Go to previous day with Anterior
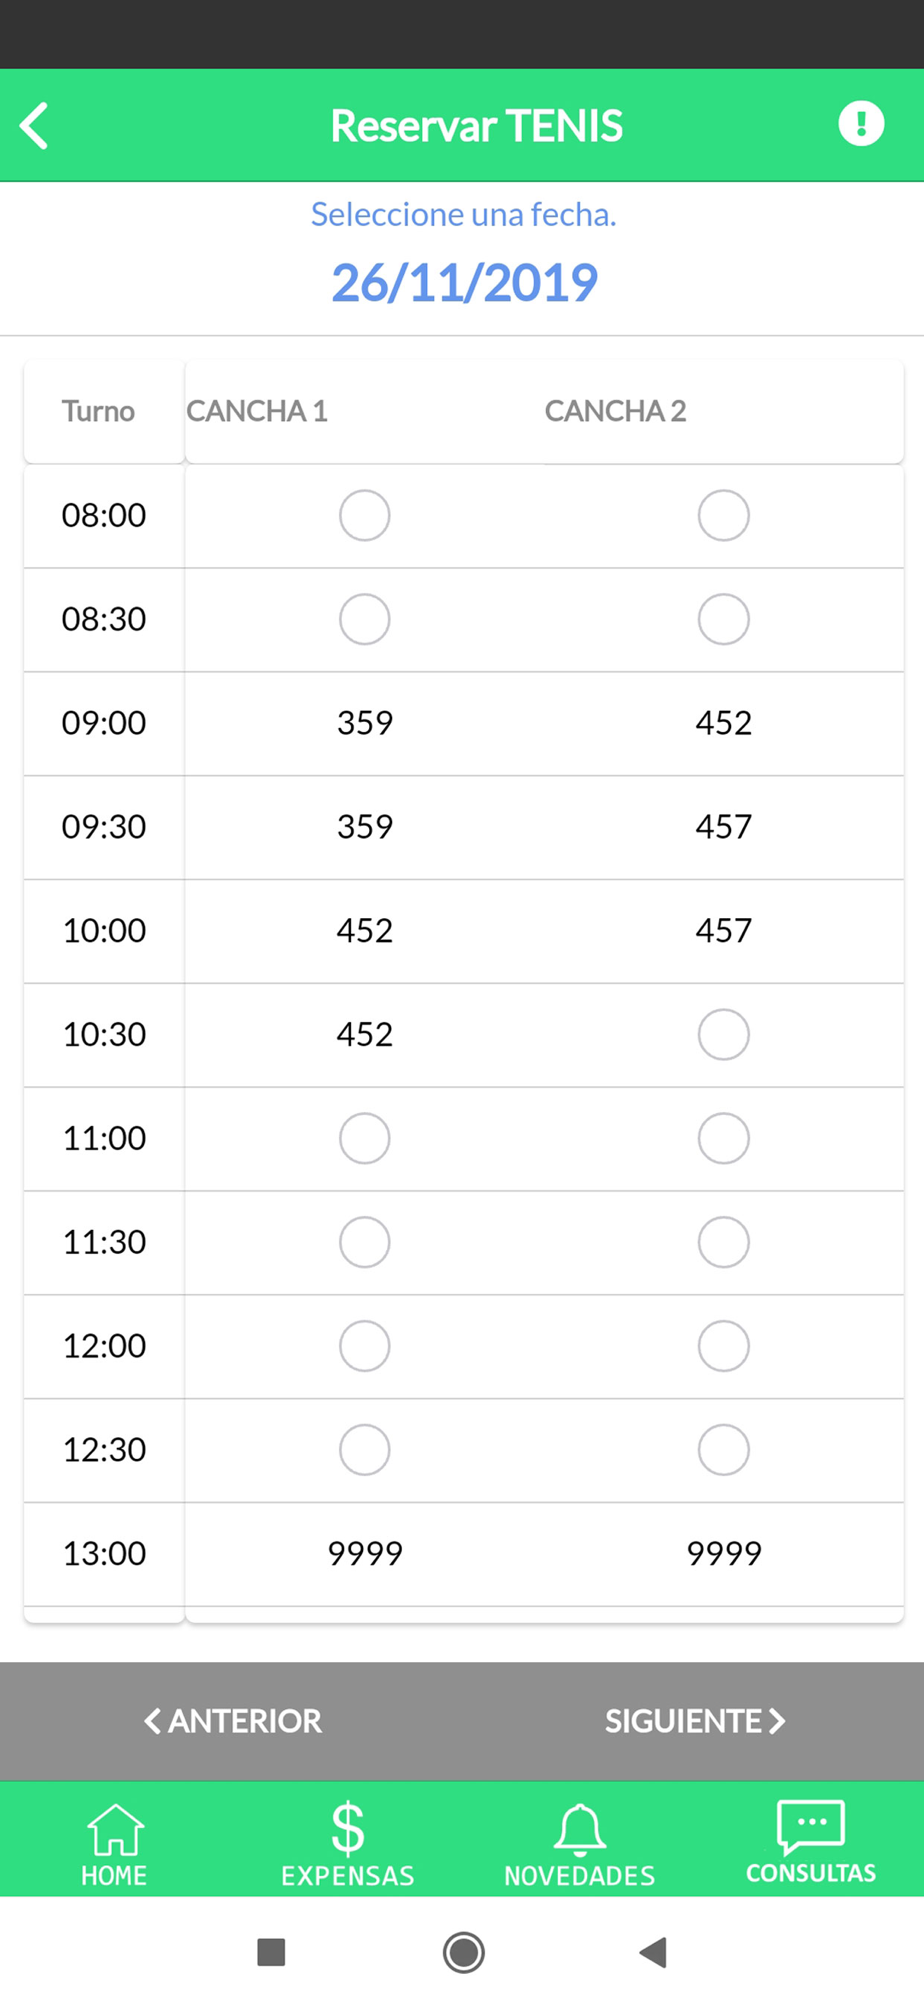The width and height of the screenshot is (924, 2000). [x=233, y=1721]
